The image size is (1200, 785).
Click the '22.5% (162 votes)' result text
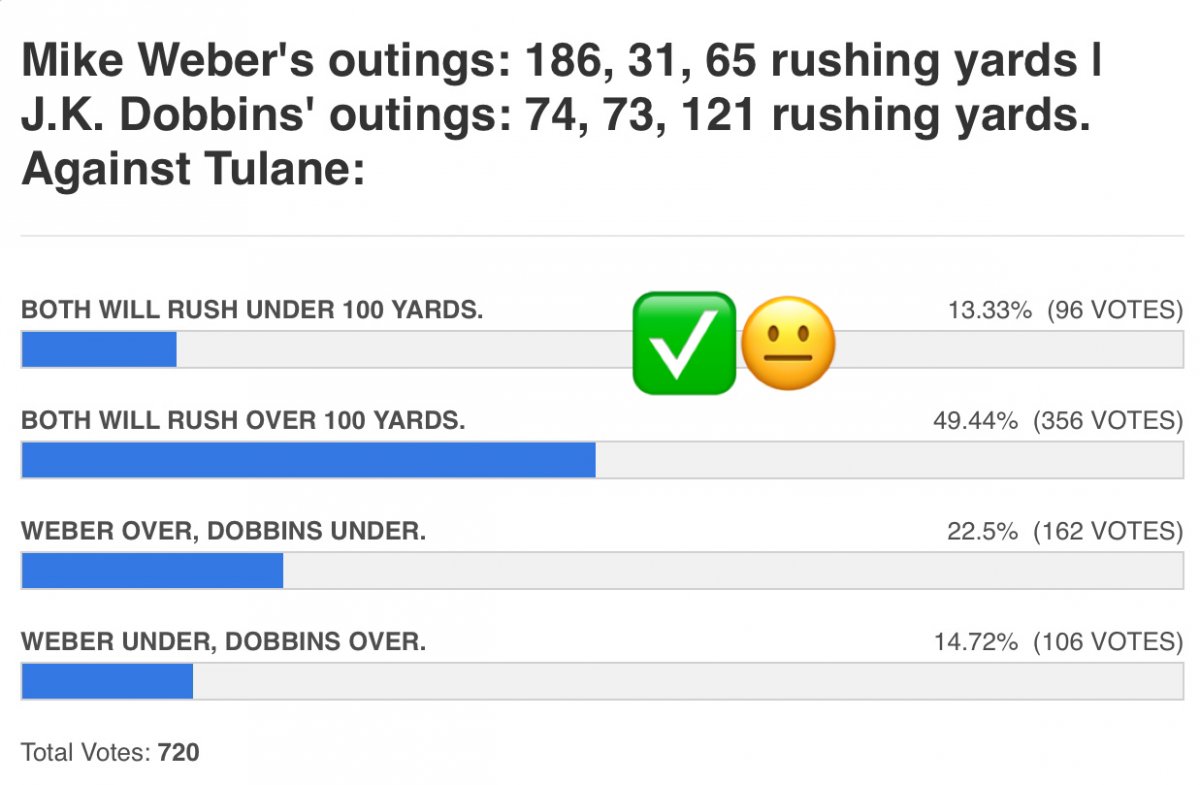click(x=1065, y=531)
